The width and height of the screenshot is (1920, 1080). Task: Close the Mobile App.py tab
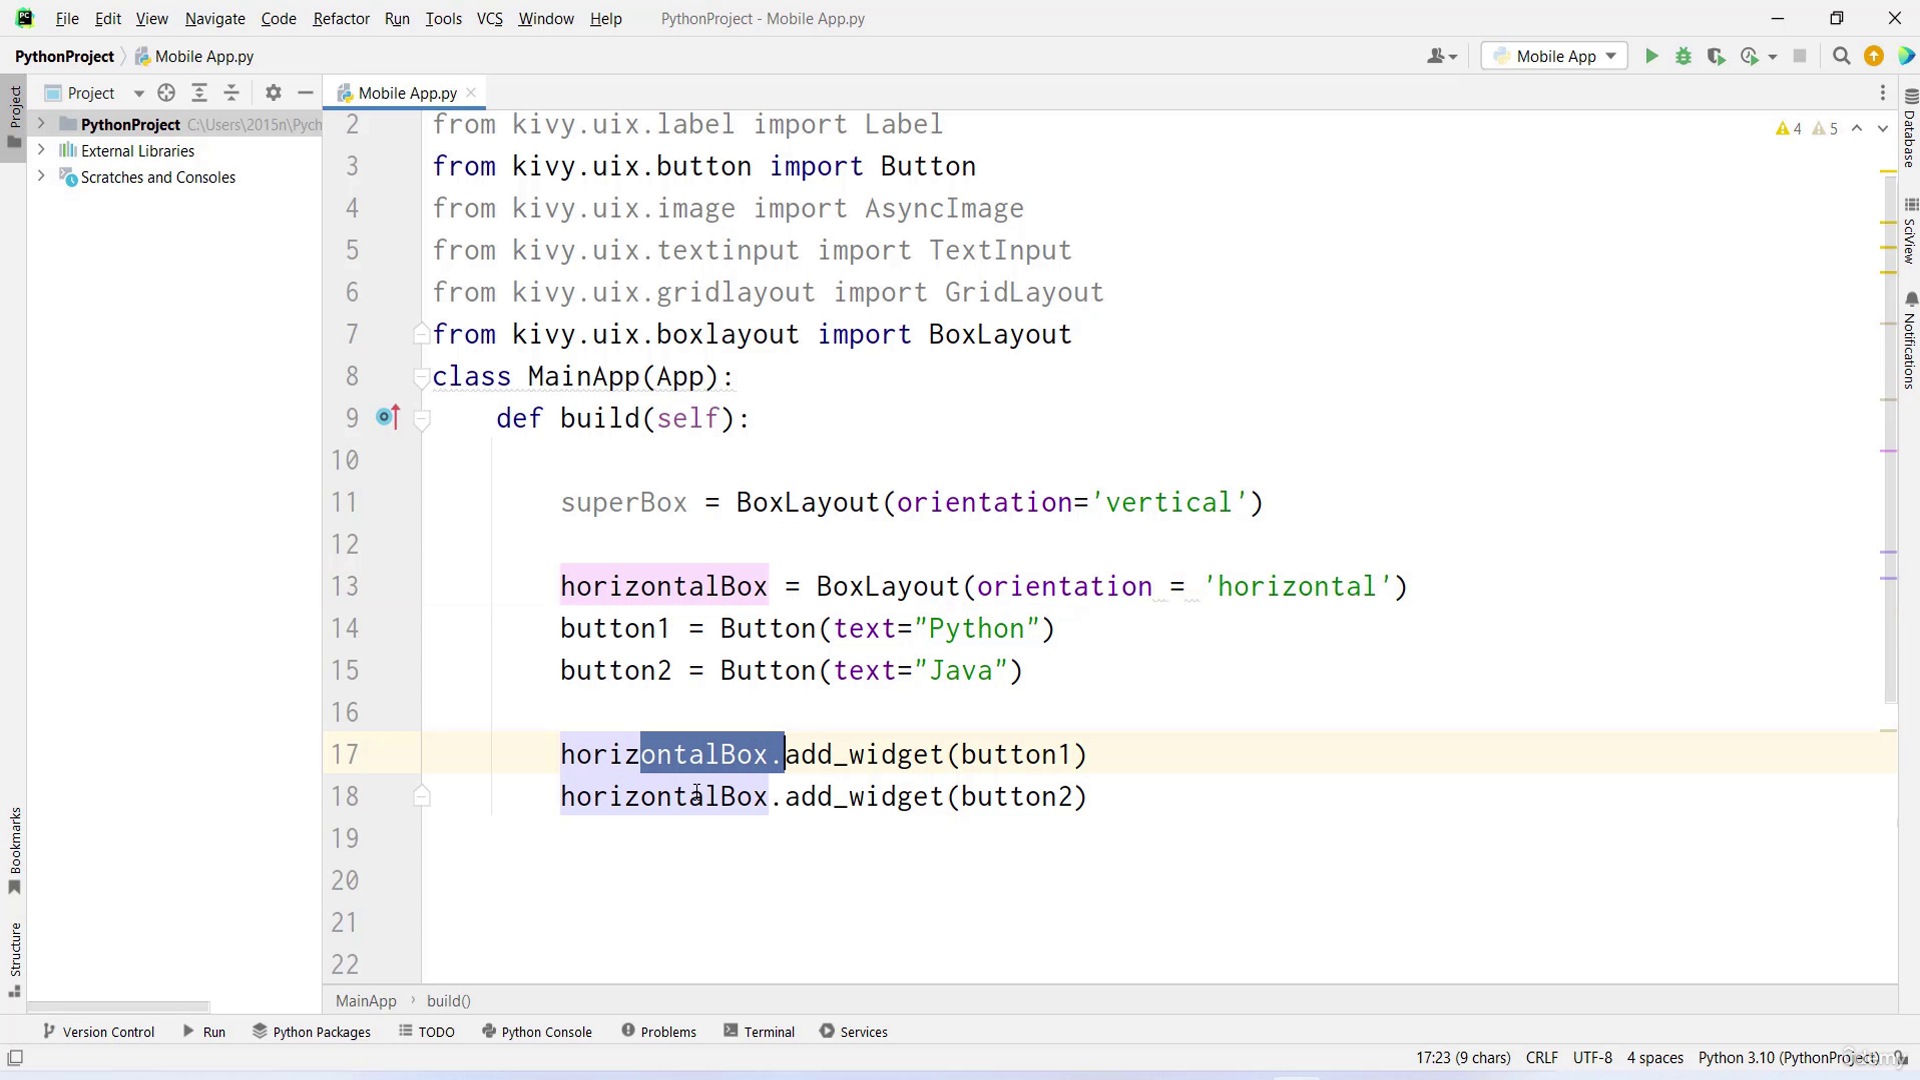471,93
